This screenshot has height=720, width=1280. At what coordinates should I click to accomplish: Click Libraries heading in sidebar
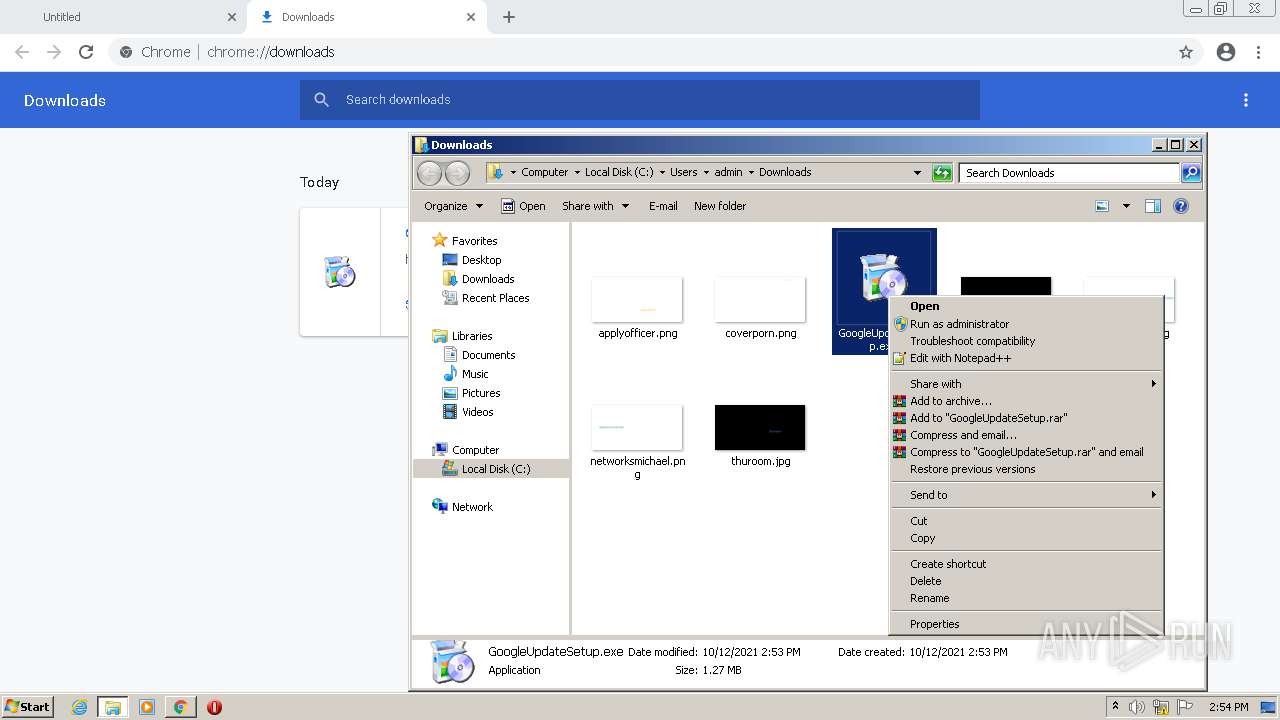[472, 336]
